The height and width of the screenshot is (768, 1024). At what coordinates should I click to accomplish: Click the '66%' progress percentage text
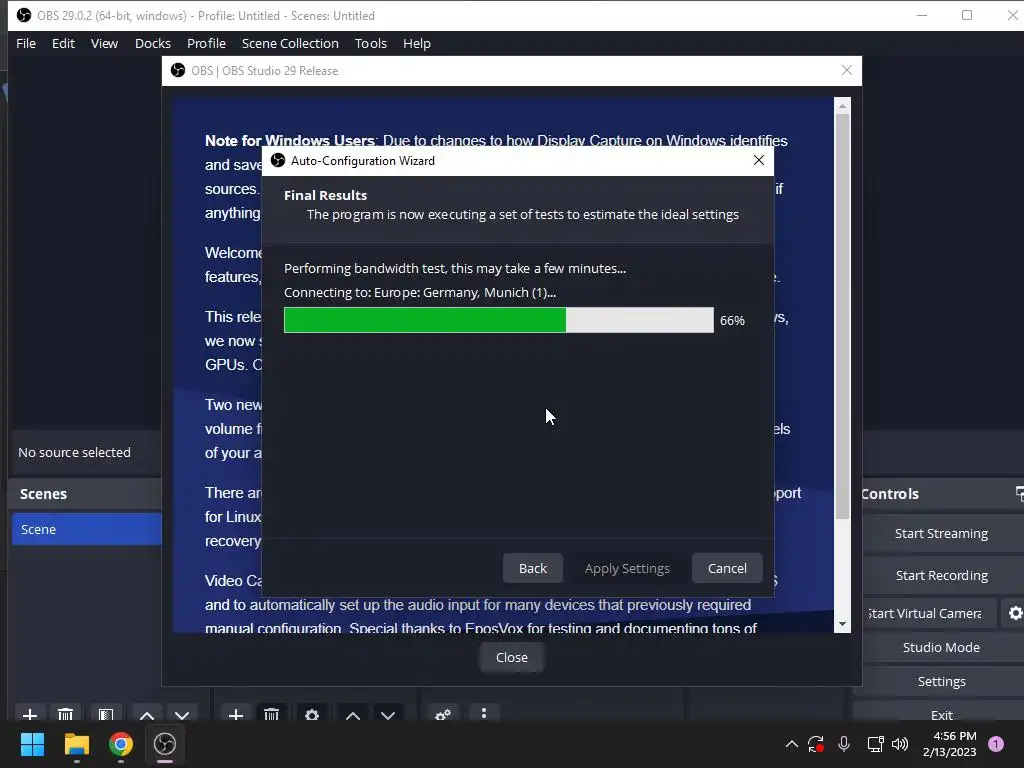point(732,321)
